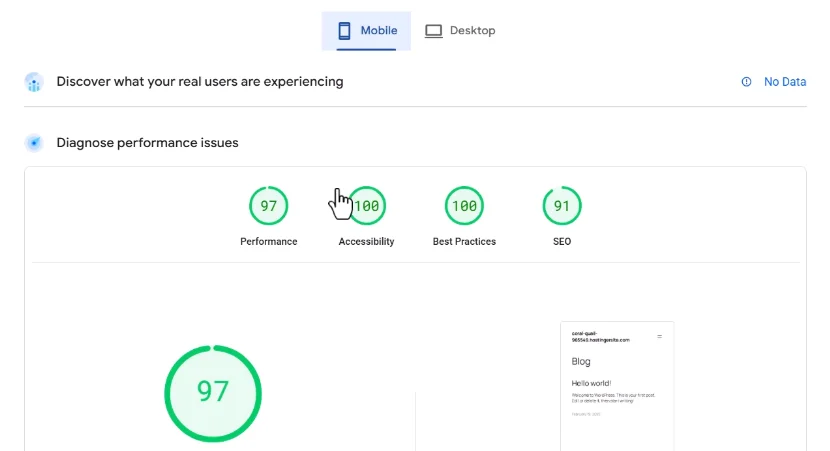
Task: Select the Performance 97 score gauge
Action: [268, 205]
